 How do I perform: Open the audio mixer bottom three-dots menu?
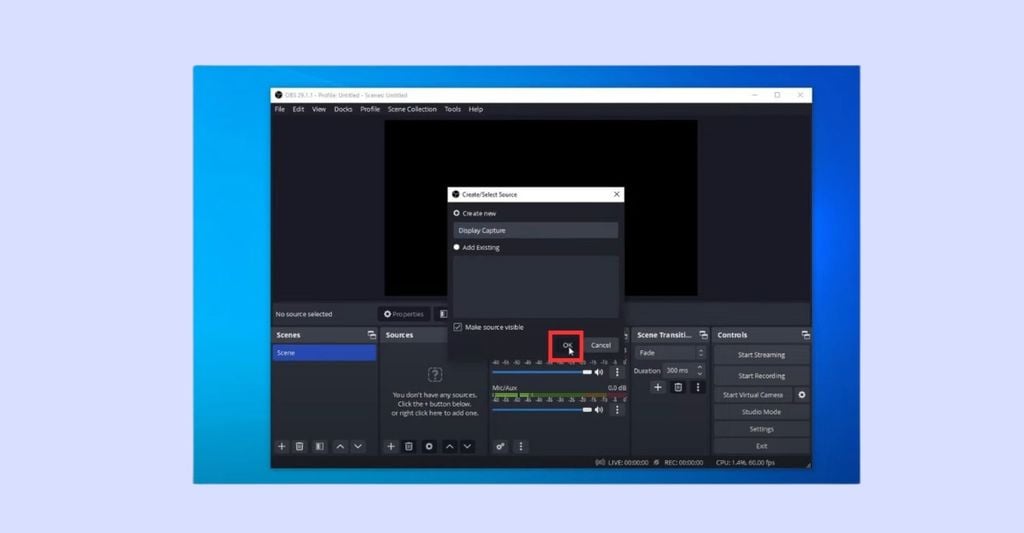click(520, 447)
